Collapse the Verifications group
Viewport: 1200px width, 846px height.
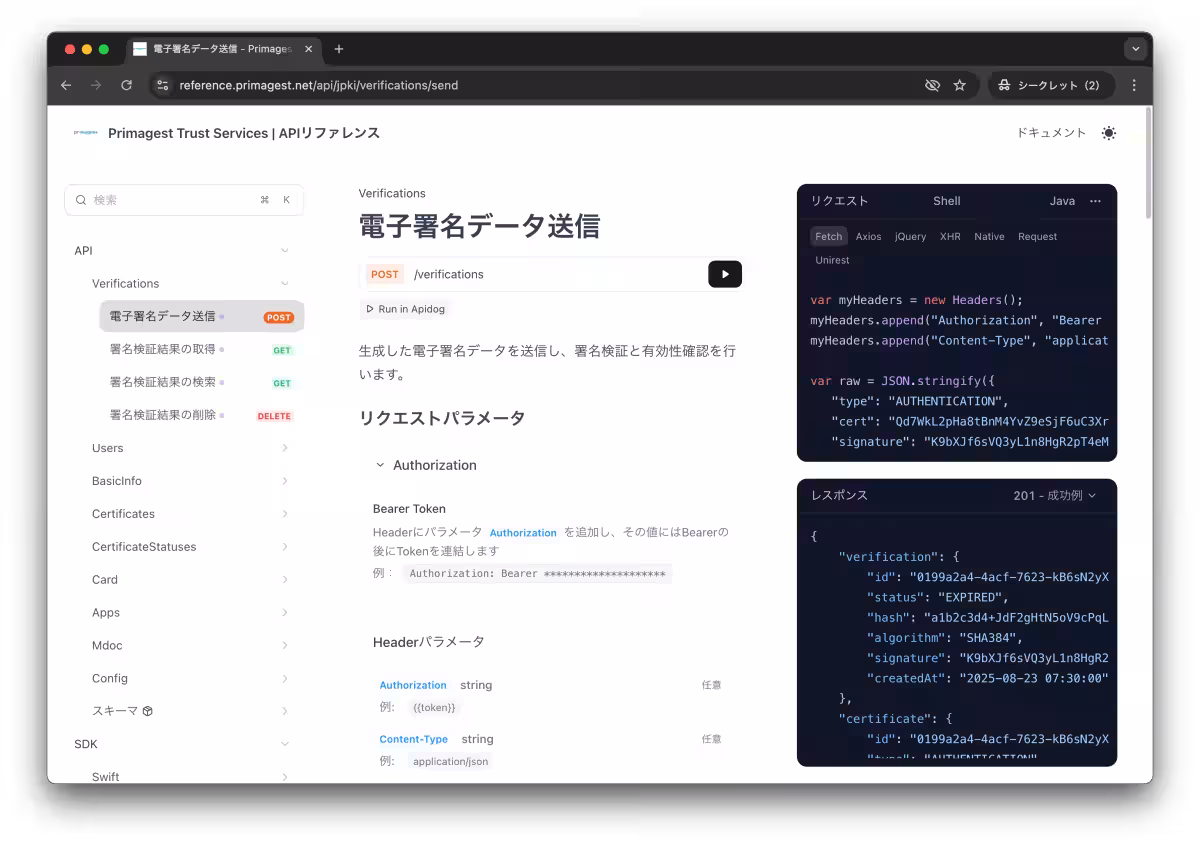(285, 284)
